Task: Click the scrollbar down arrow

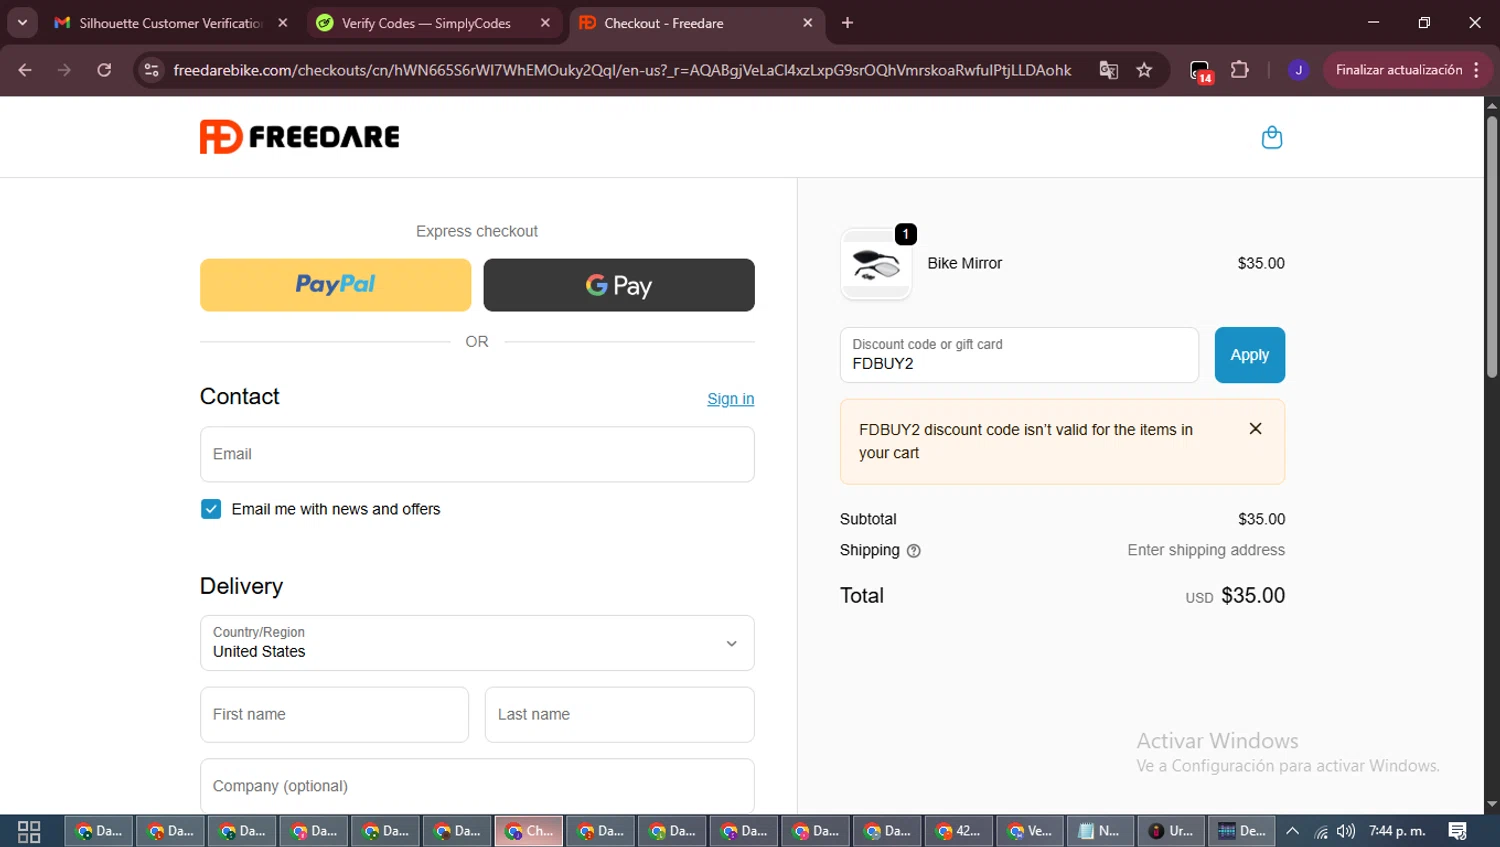Action: [x=1491, y=804]
